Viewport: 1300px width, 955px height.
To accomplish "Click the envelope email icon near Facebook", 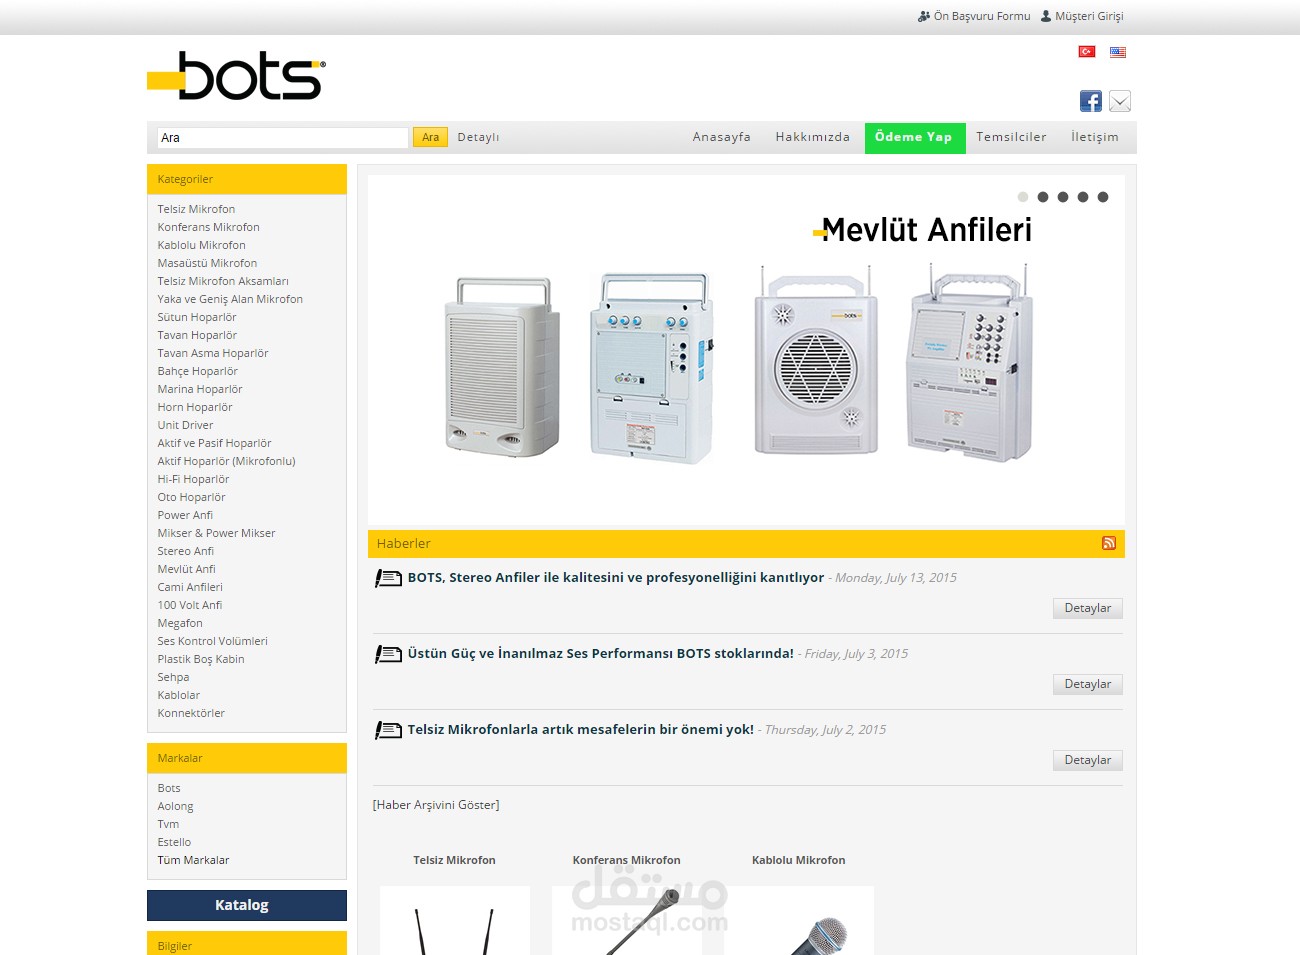I will click(x=1120, y=100).
